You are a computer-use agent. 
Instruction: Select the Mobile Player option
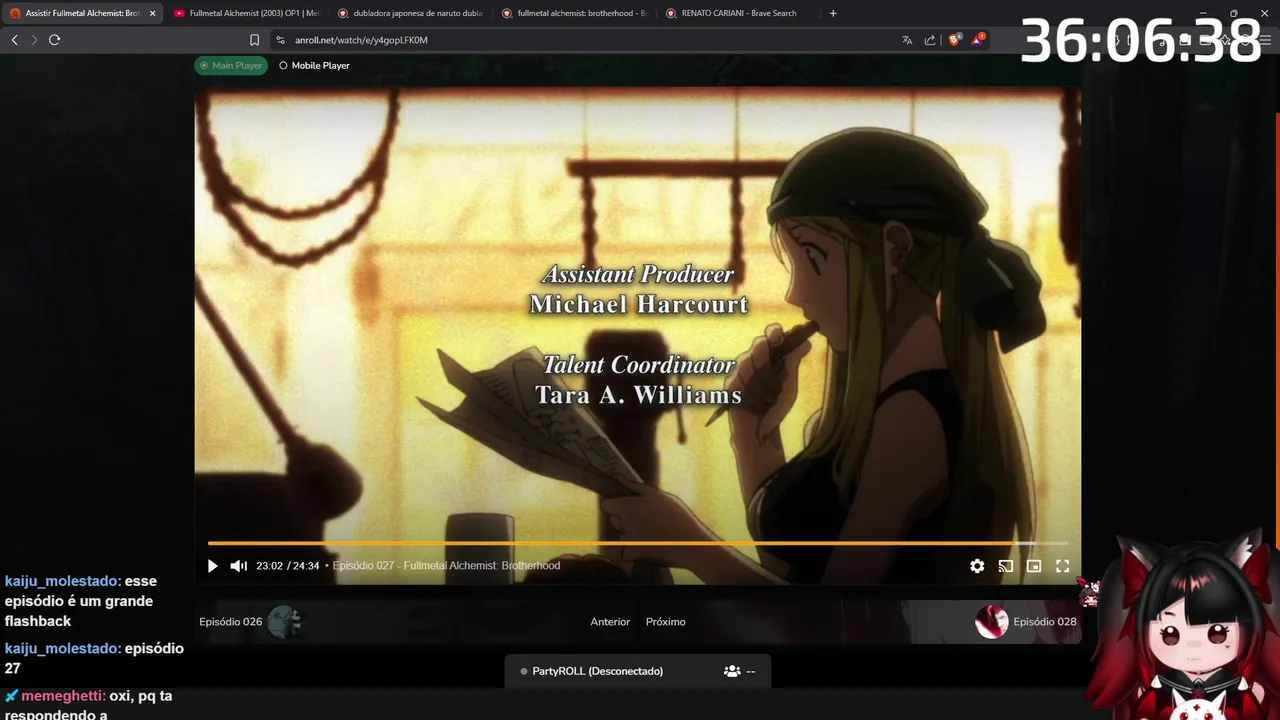[314, 65]
